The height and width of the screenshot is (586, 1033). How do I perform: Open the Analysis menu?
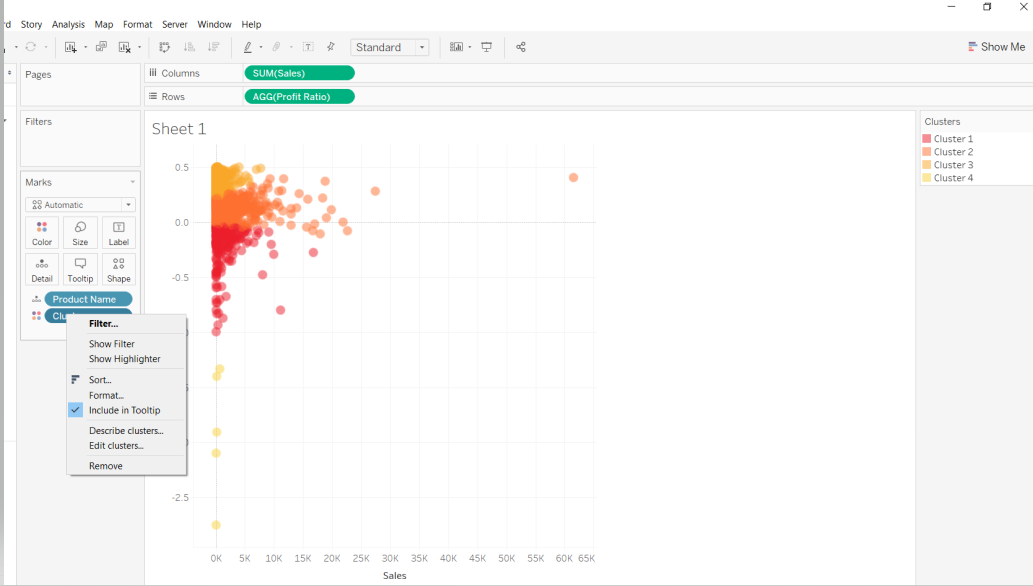[68, 24]
